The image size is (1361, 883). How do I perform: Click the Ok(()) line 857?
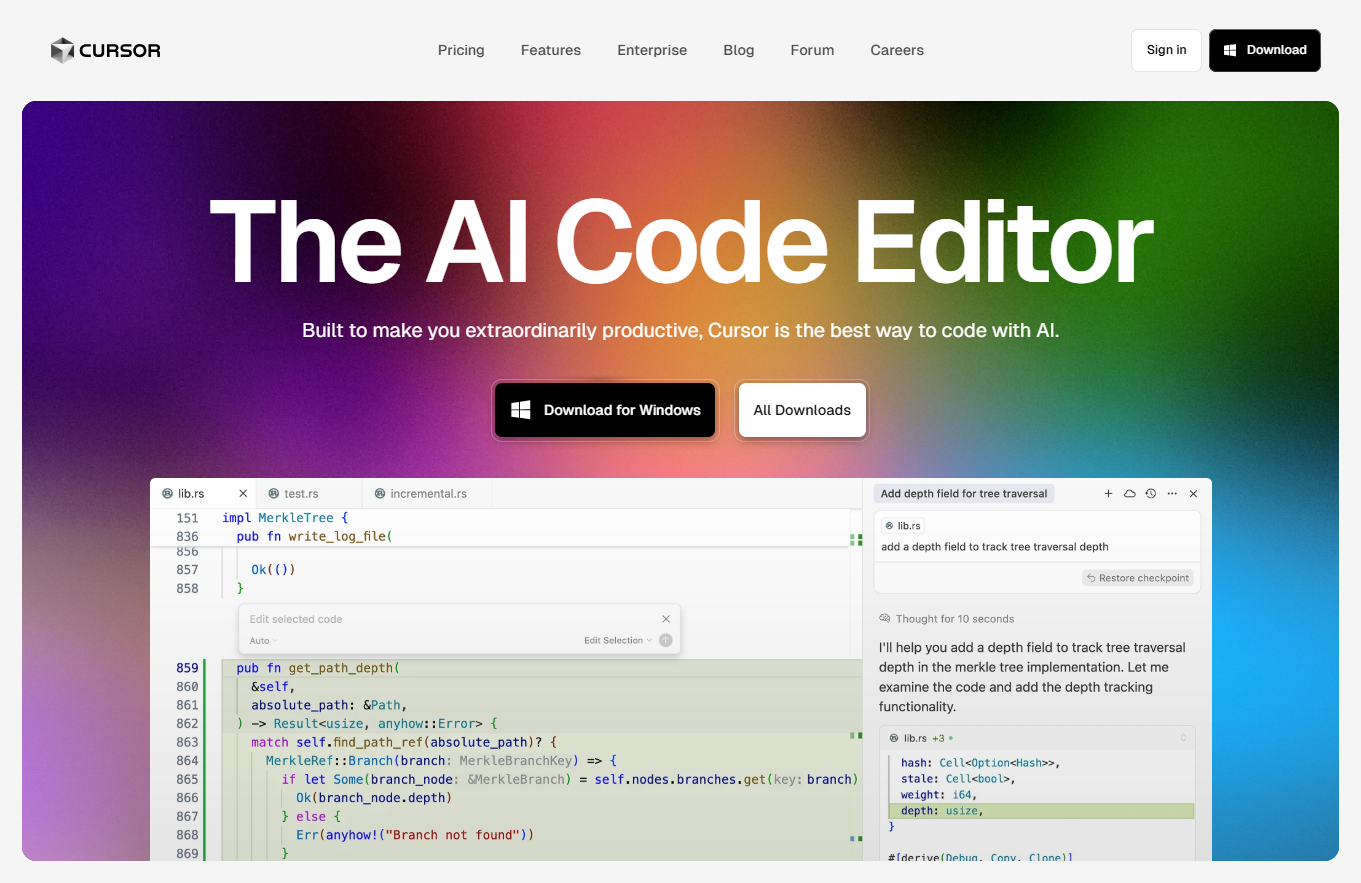(x=273, y=570)
